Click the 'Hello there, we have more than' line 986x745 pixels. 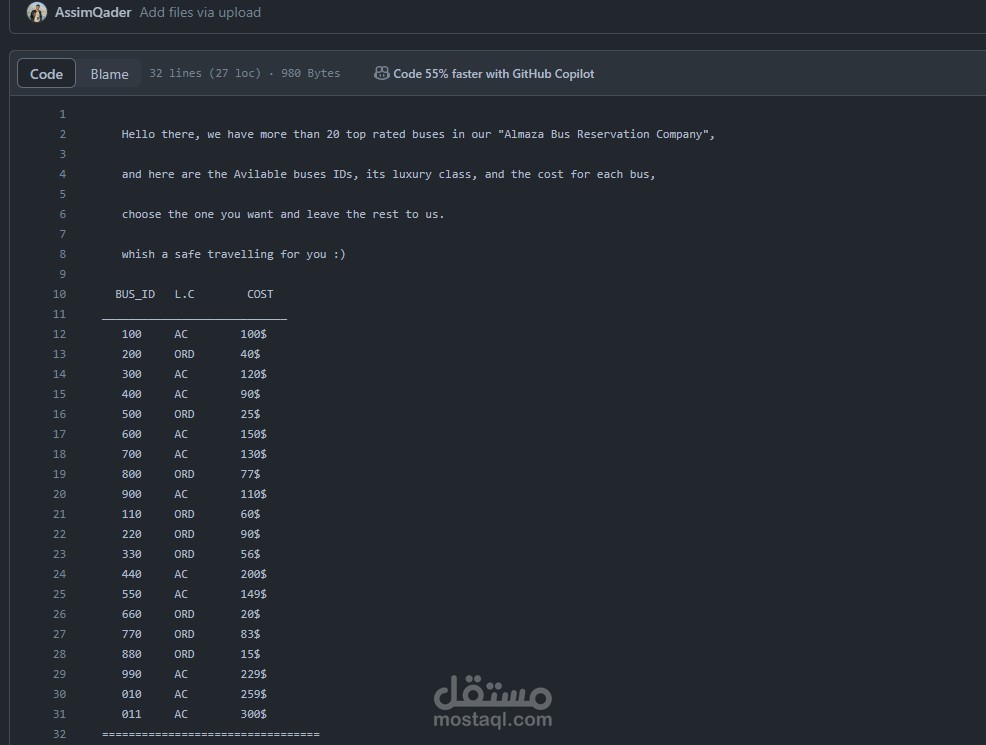[418, 134]
